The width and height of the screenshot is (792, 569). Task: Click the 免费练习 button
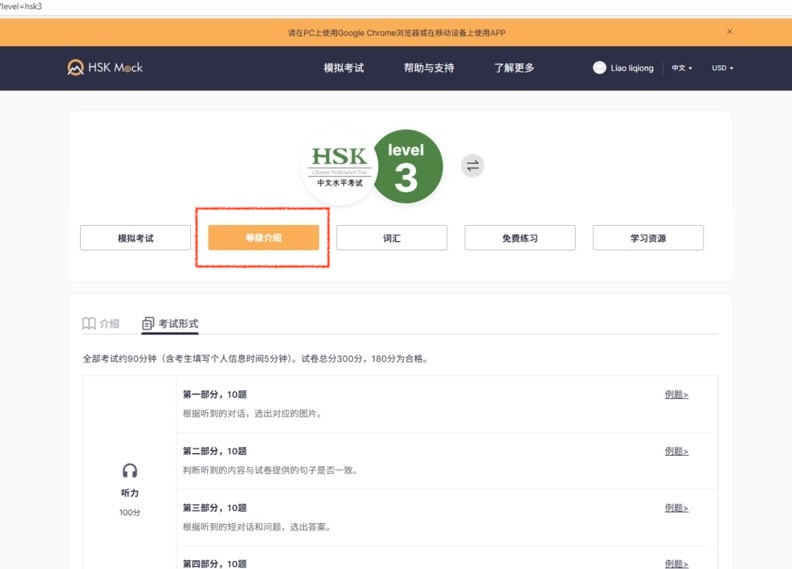pyautogui.click(x=520, y=238)
